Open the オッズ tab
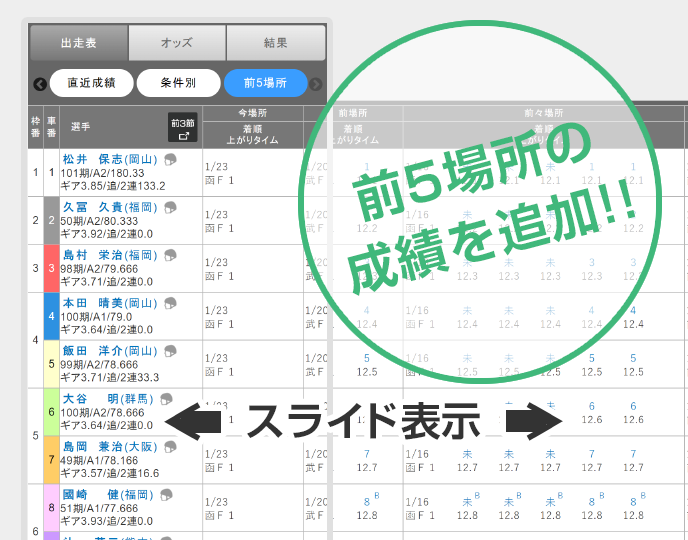 (176, 43)
